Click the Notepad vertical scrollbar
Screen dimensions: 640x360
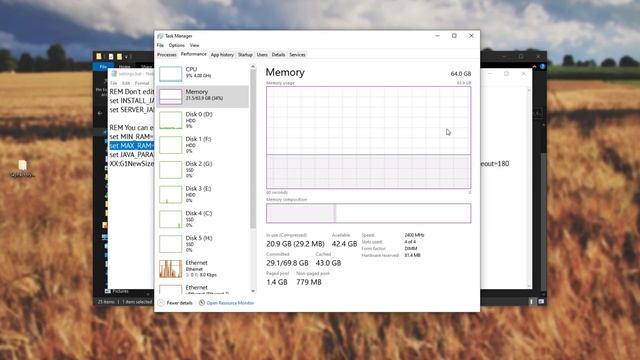pos(529,188)
